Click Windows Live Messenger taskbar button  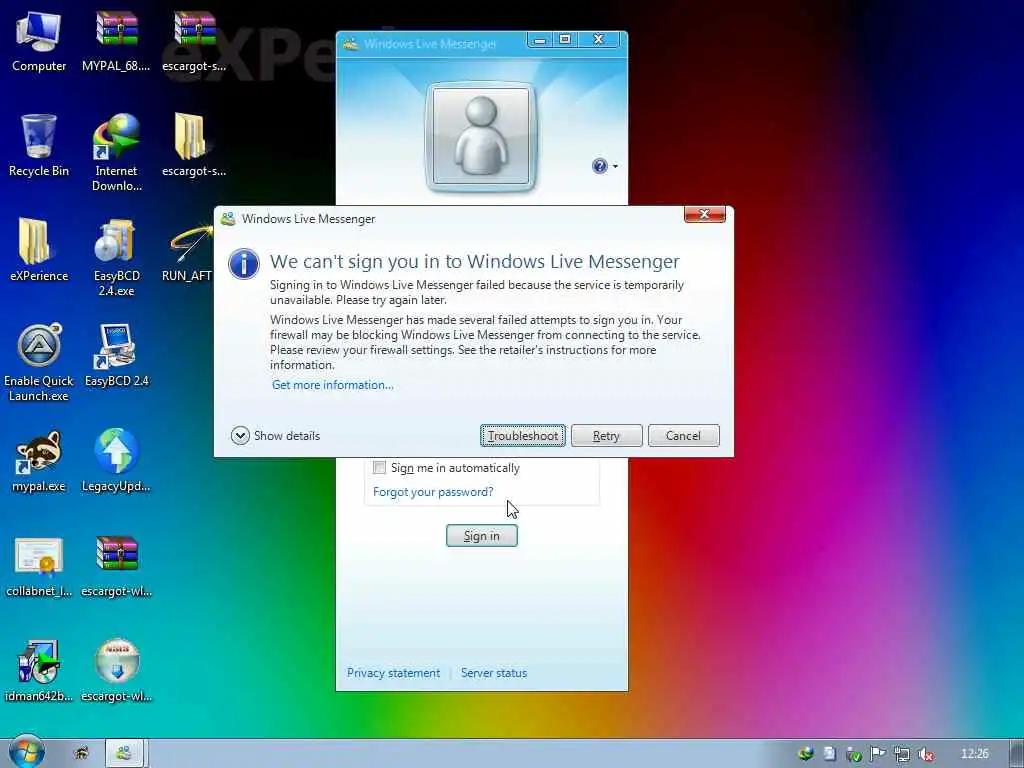[125, 753]
